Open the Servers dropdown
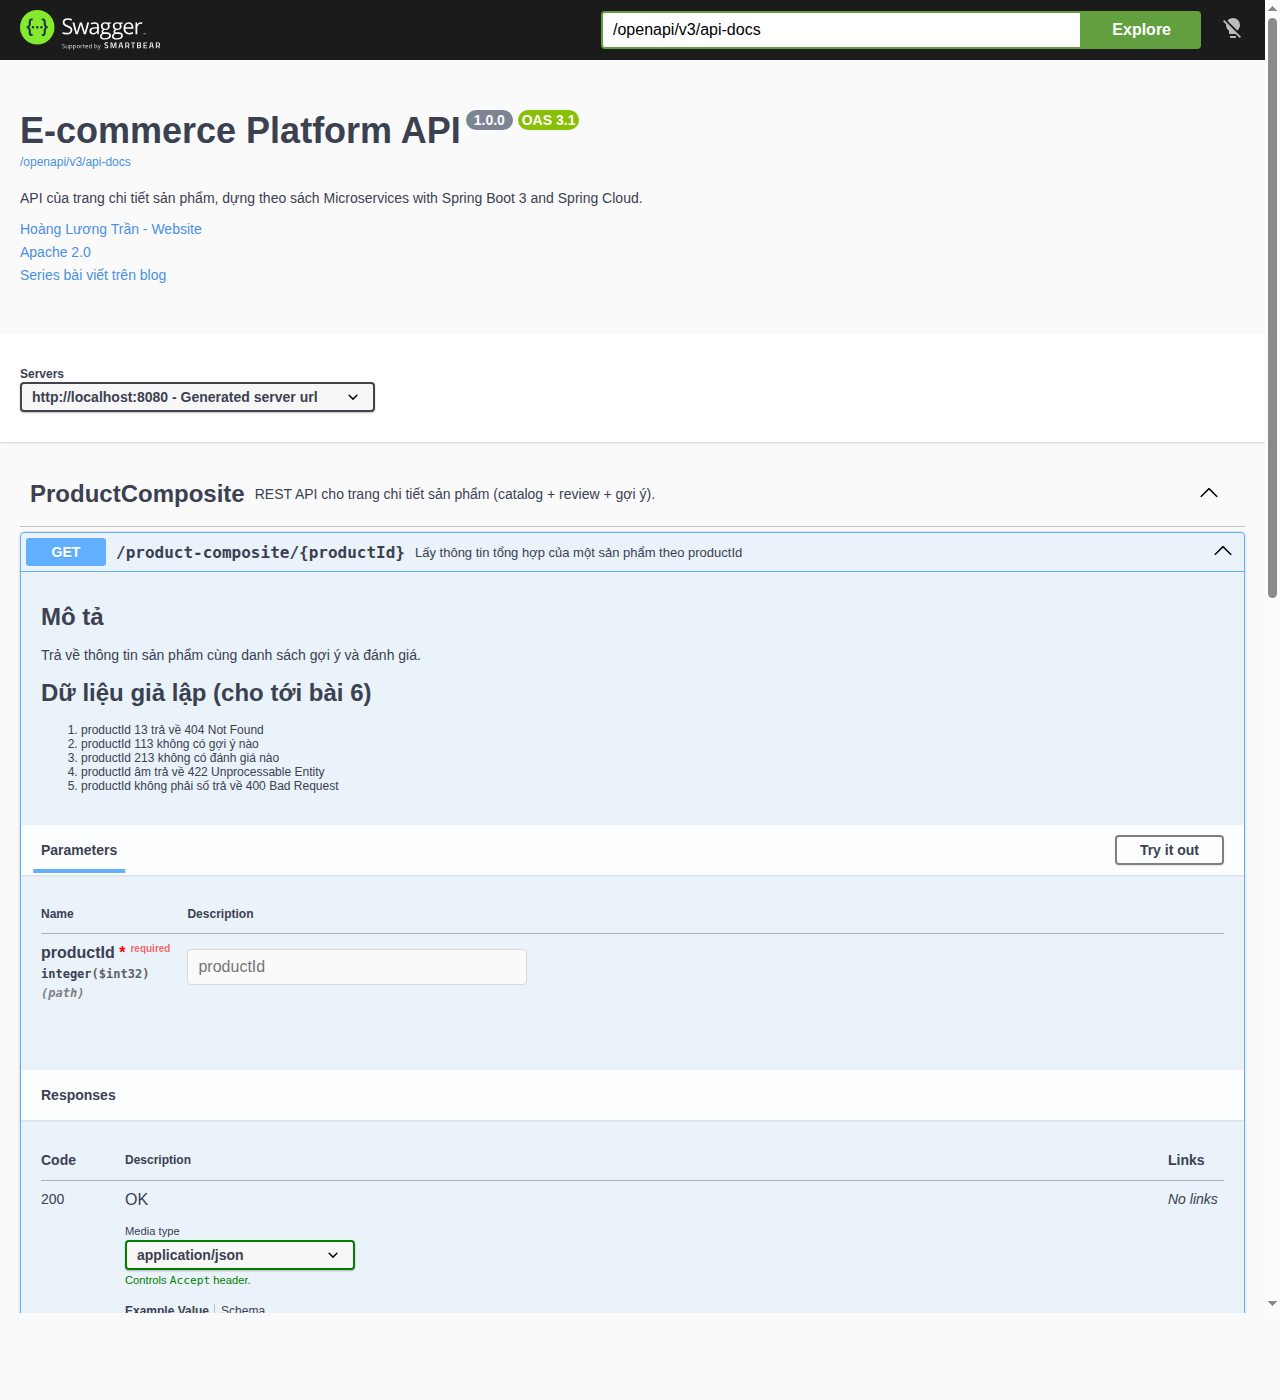This screenshot has height=1400, width=1280. click(197, 397)
